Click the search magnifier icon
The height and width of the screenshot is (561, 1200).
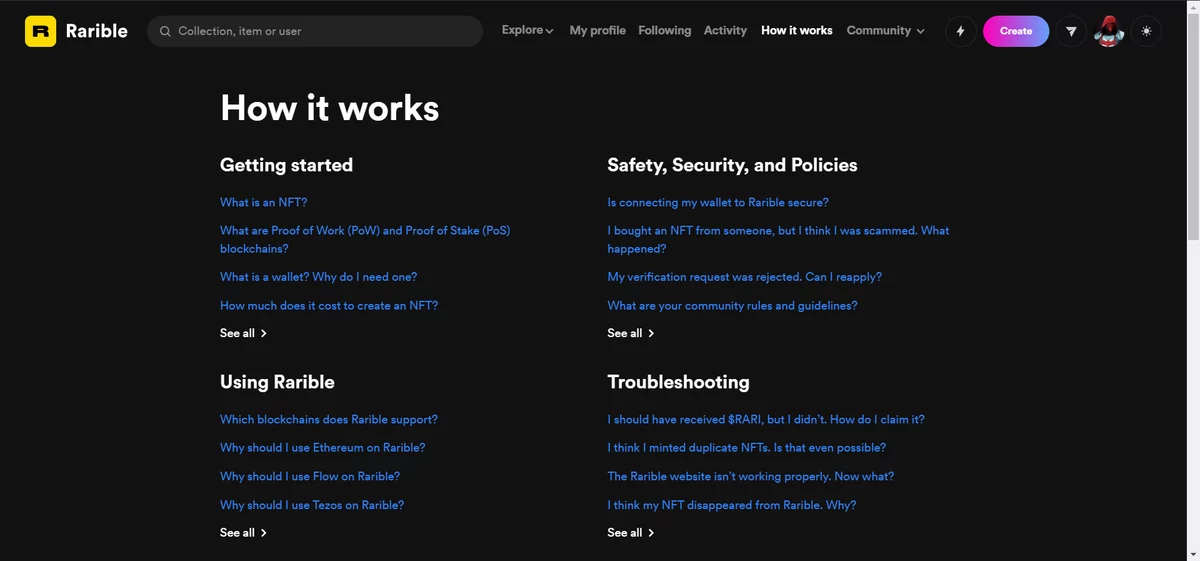pos(166,31)
